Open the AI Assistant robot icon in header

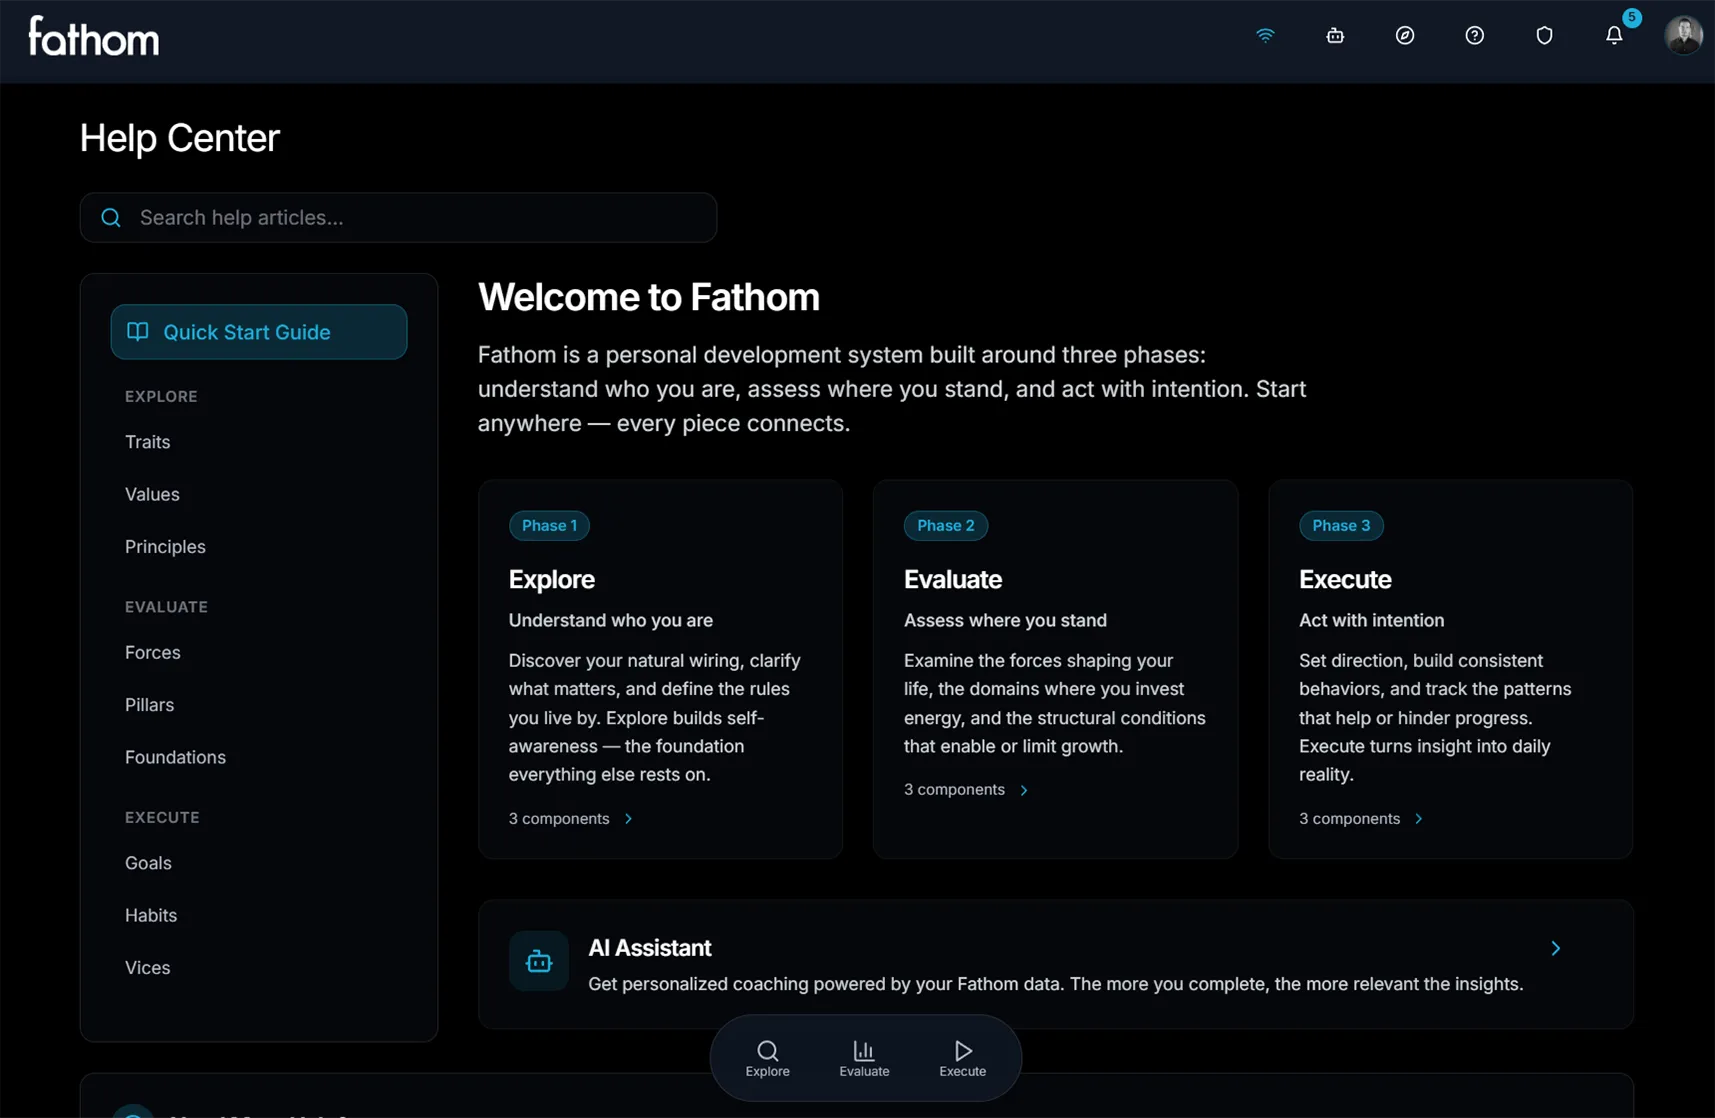[1335, 35]
